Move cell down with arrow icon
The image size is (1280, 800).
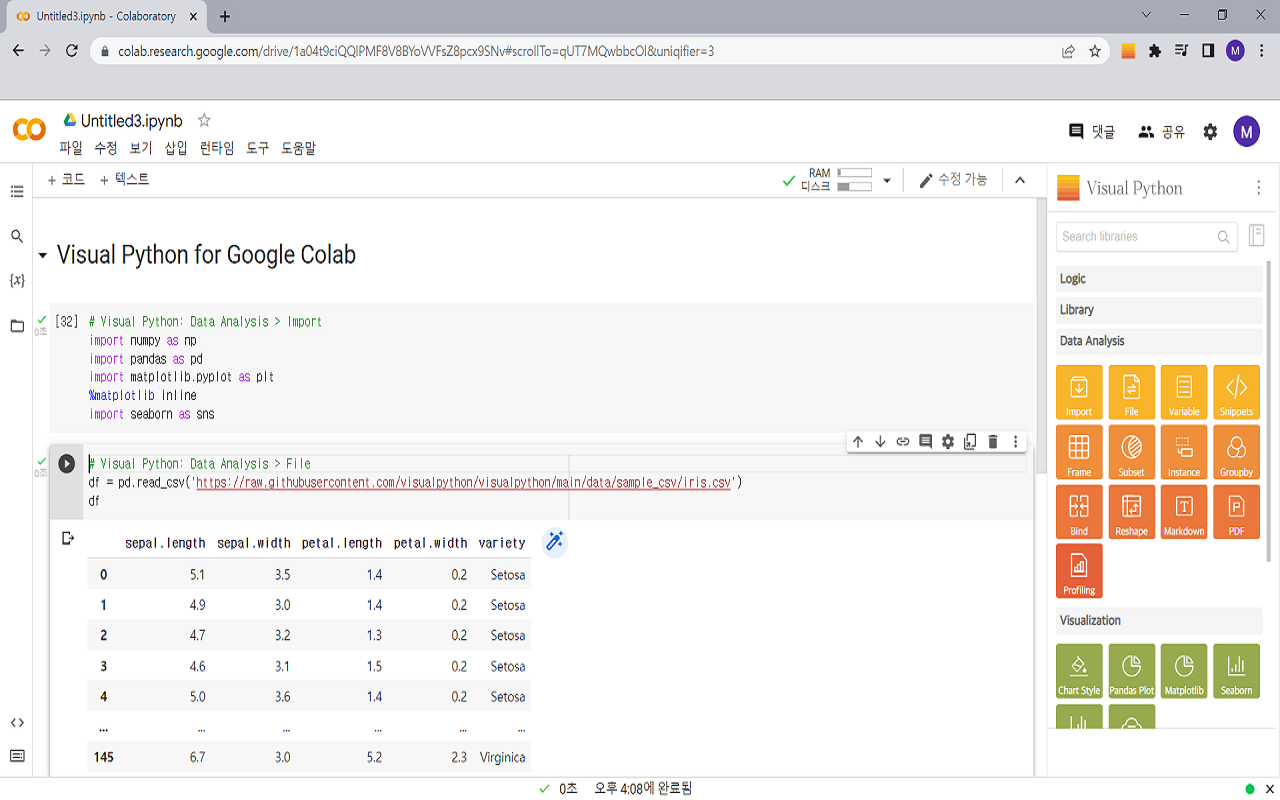880,442
